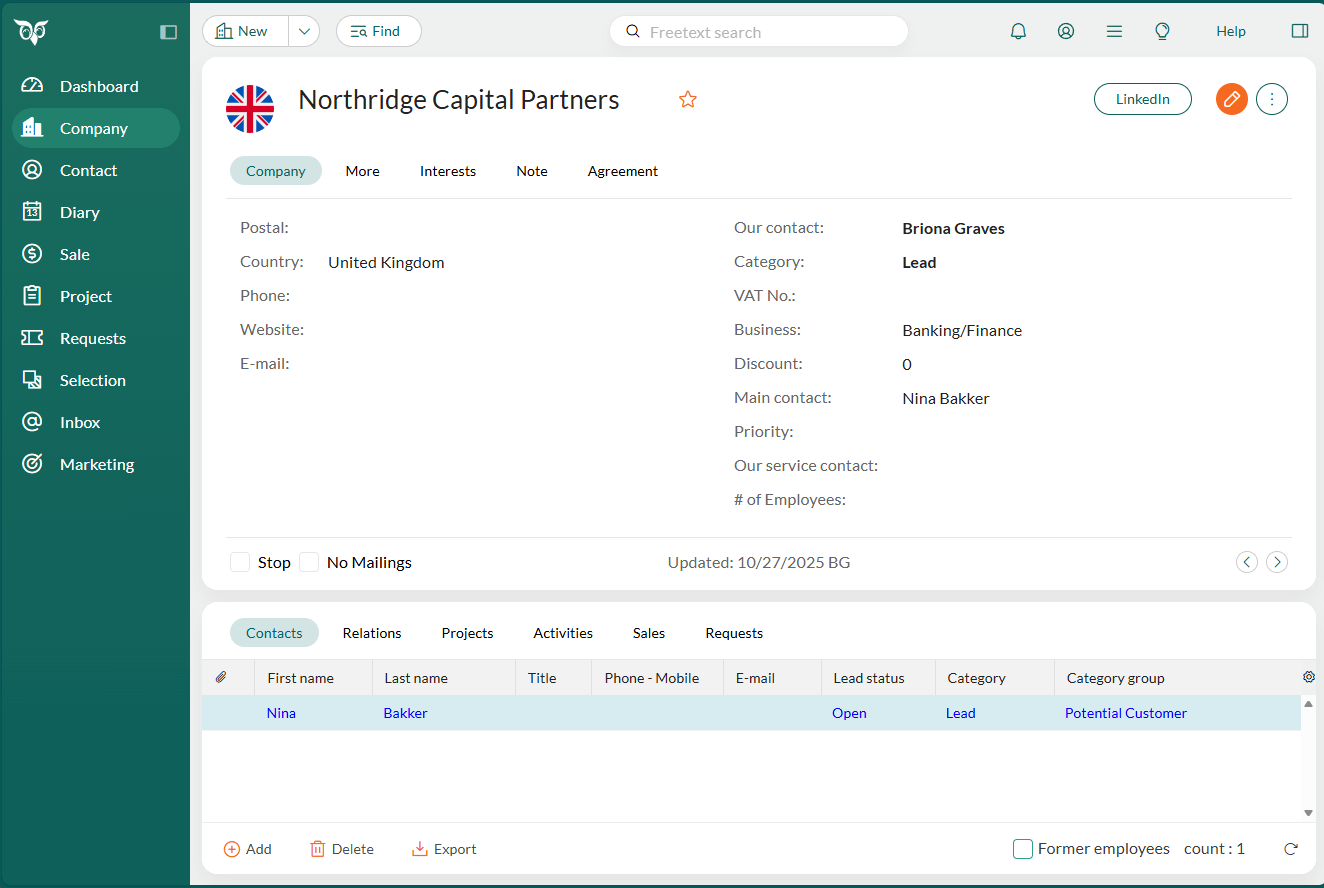Check the No Mailings option
The width and height of the screenshot is (1324, 888).
[x=309, y=562]
